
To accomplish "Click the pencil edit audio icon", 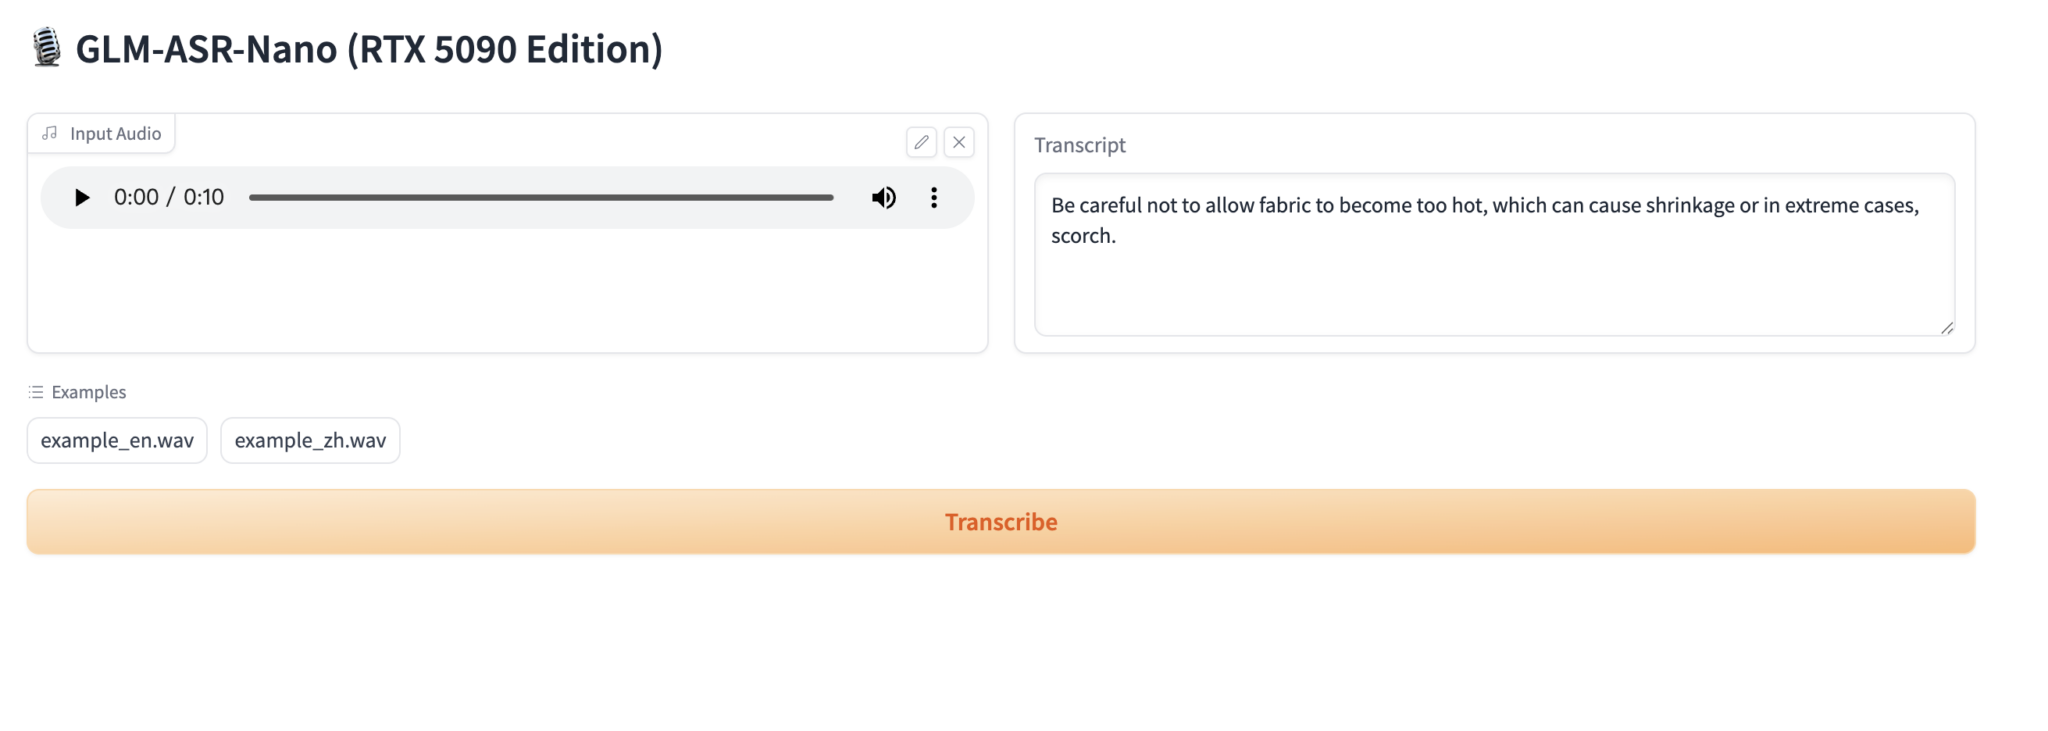I will coord(921,143).
